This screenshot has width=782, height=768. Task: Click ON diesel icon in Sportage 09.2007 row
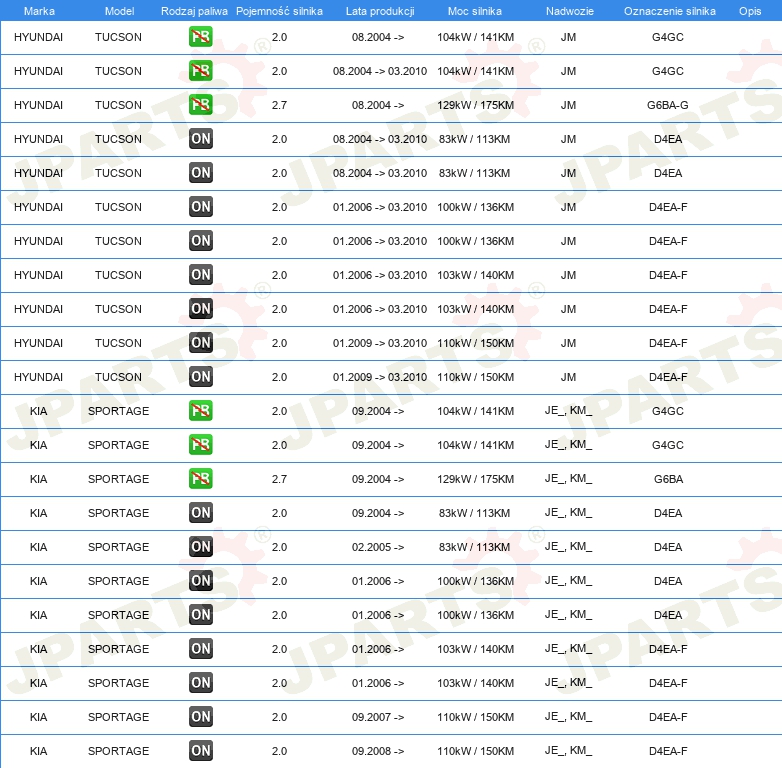coord(200,717)
